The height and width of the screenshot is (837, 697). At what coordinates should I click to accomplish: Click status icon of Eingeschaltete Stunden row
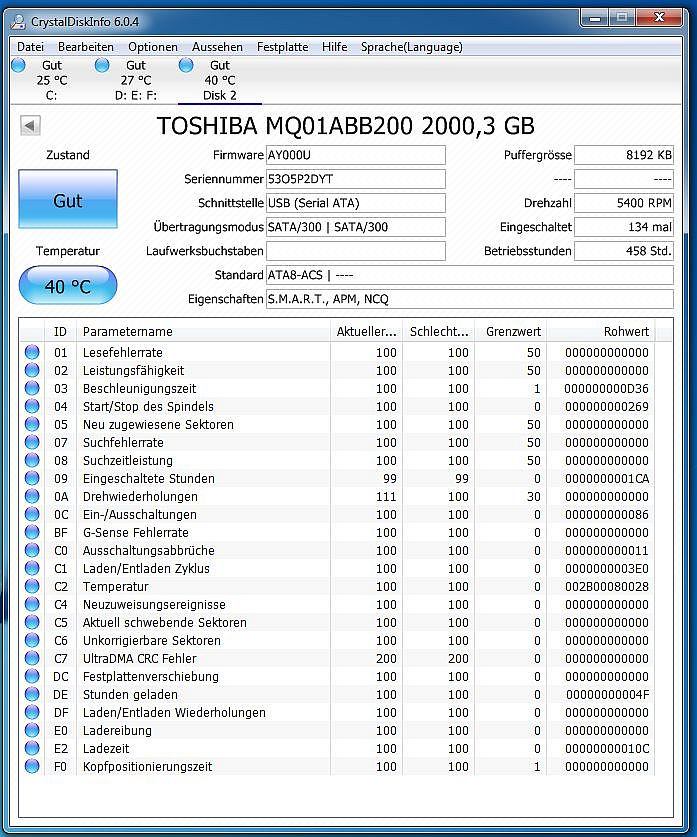coord(32,478)
